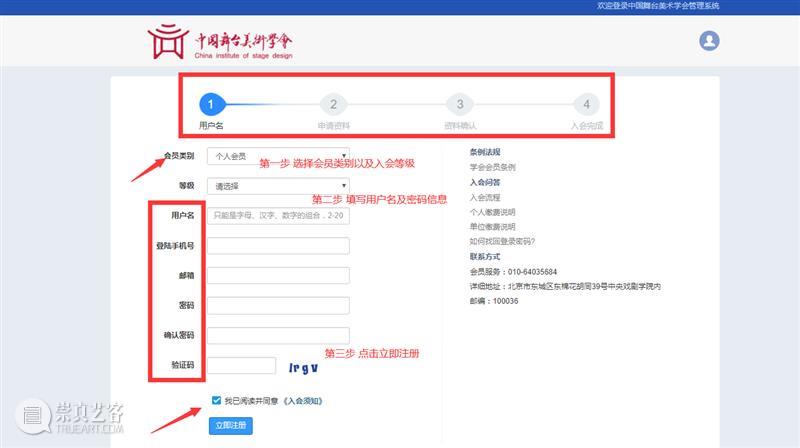Focus the 确认密码 input field
Screen dimensions: 800x448
pos(278,335)
